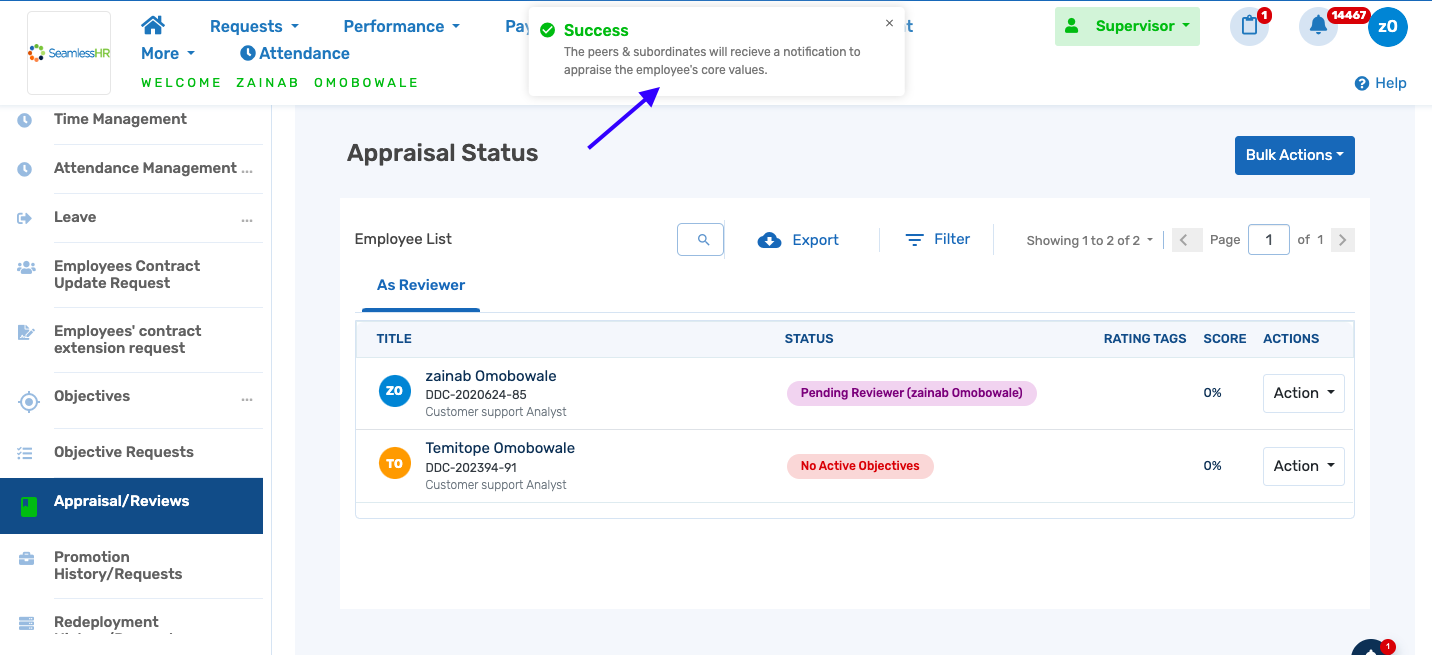Open Action dropdown for Temitope Omobowale

(1303, 466)
